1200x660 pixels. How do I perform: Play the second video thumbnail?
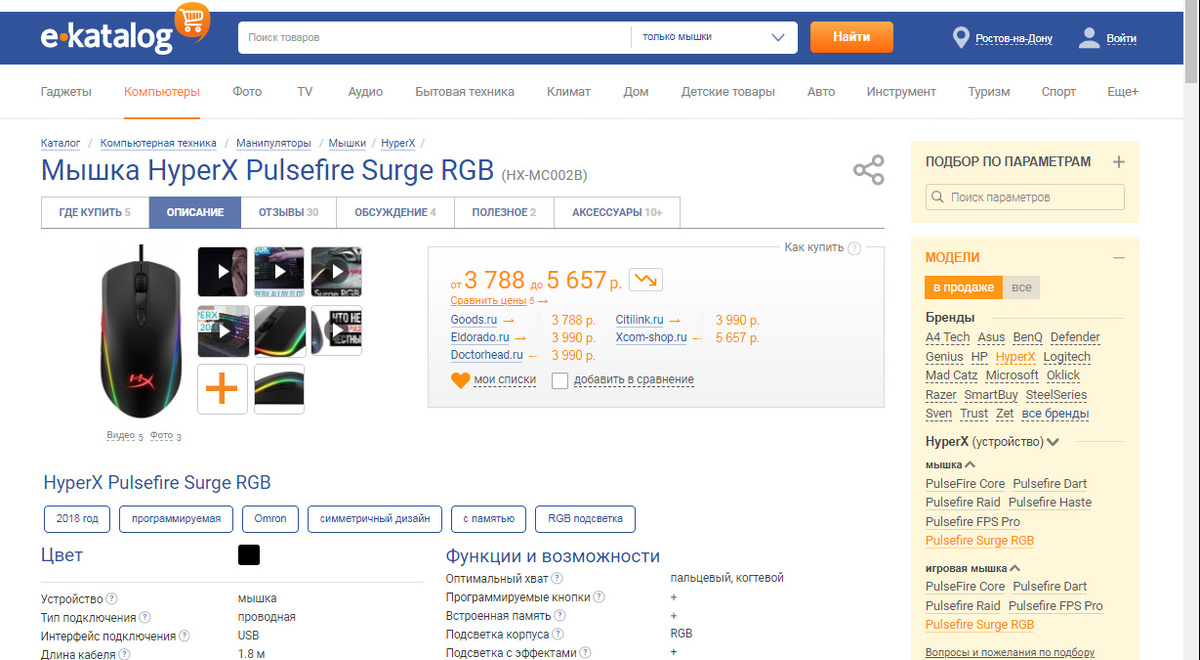click(x=279, y=271)
